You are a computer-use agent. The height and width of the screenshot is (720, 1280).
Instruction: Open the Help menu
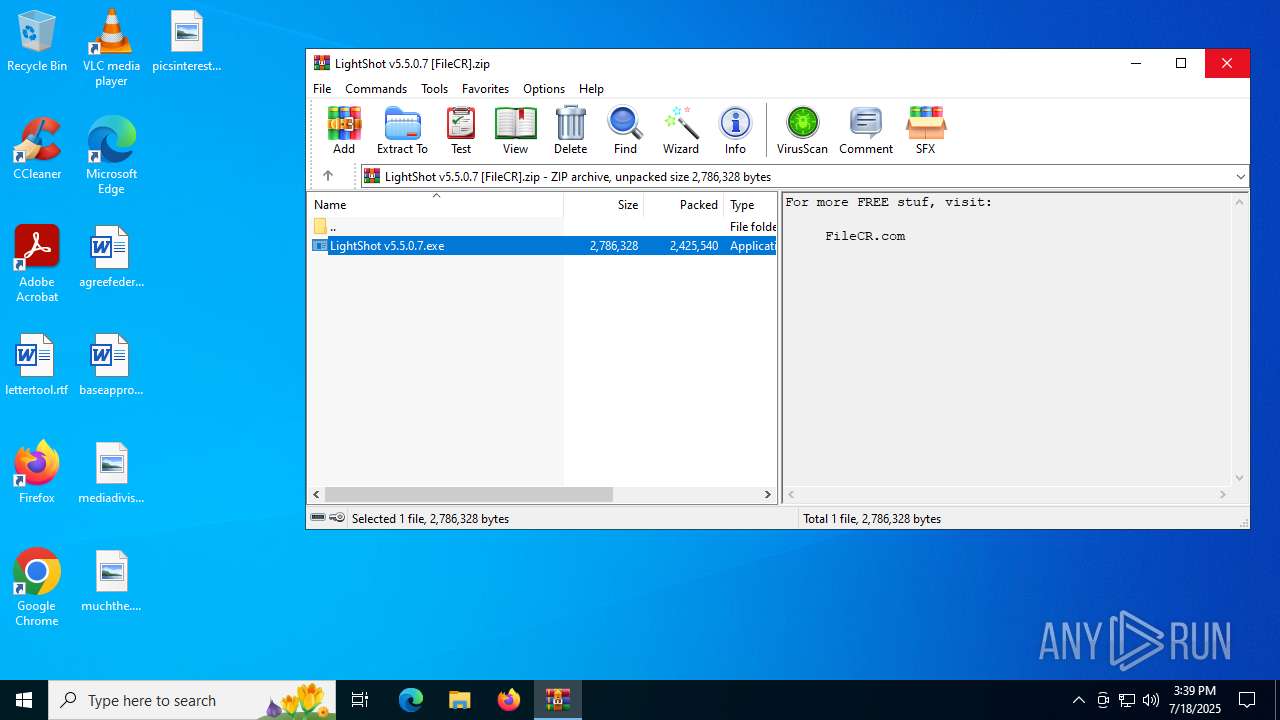click(591, 89)
